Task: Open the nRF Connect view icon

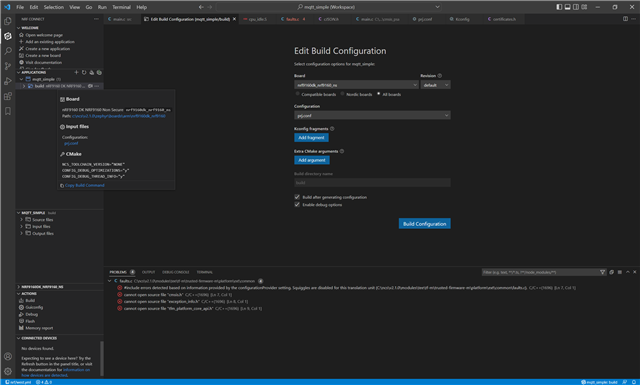Action: tap(8, 36)
